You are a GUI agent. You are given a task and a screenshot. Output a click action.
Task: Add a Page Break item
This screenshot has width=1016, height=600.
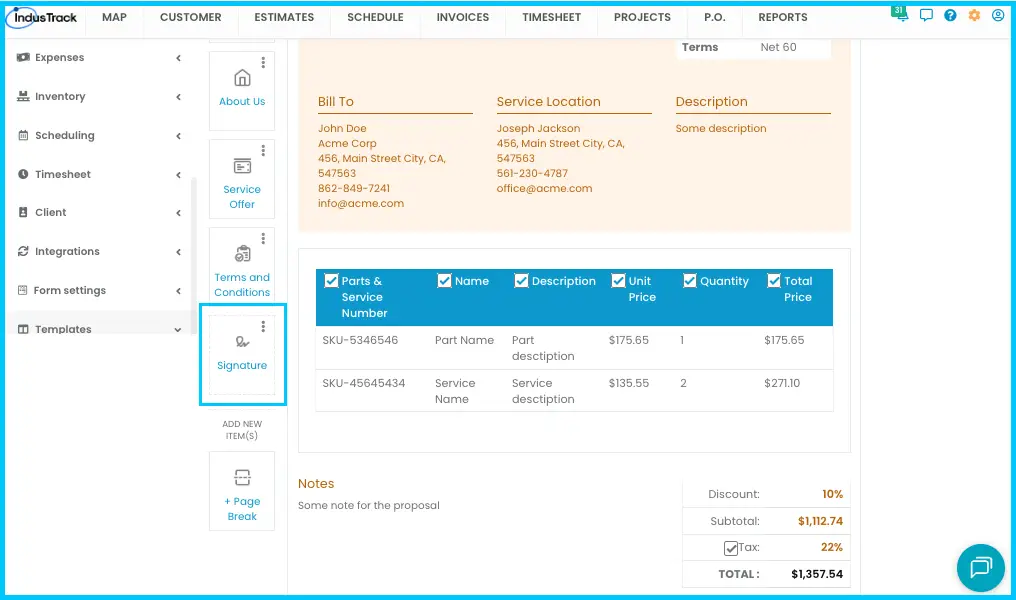coord(242,491)
